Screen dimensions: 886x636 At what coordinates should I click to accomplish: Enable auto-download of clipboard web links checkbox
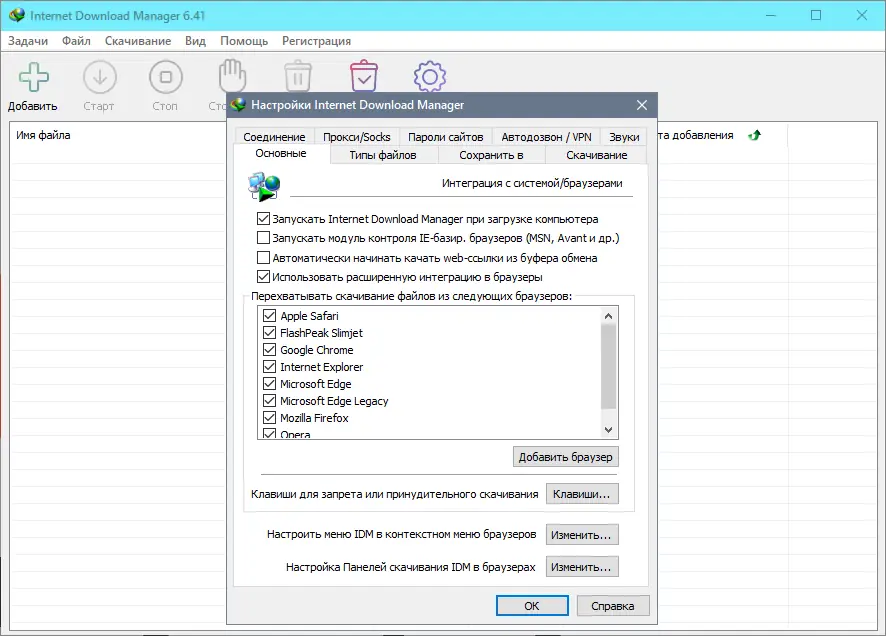click(263, 258)
